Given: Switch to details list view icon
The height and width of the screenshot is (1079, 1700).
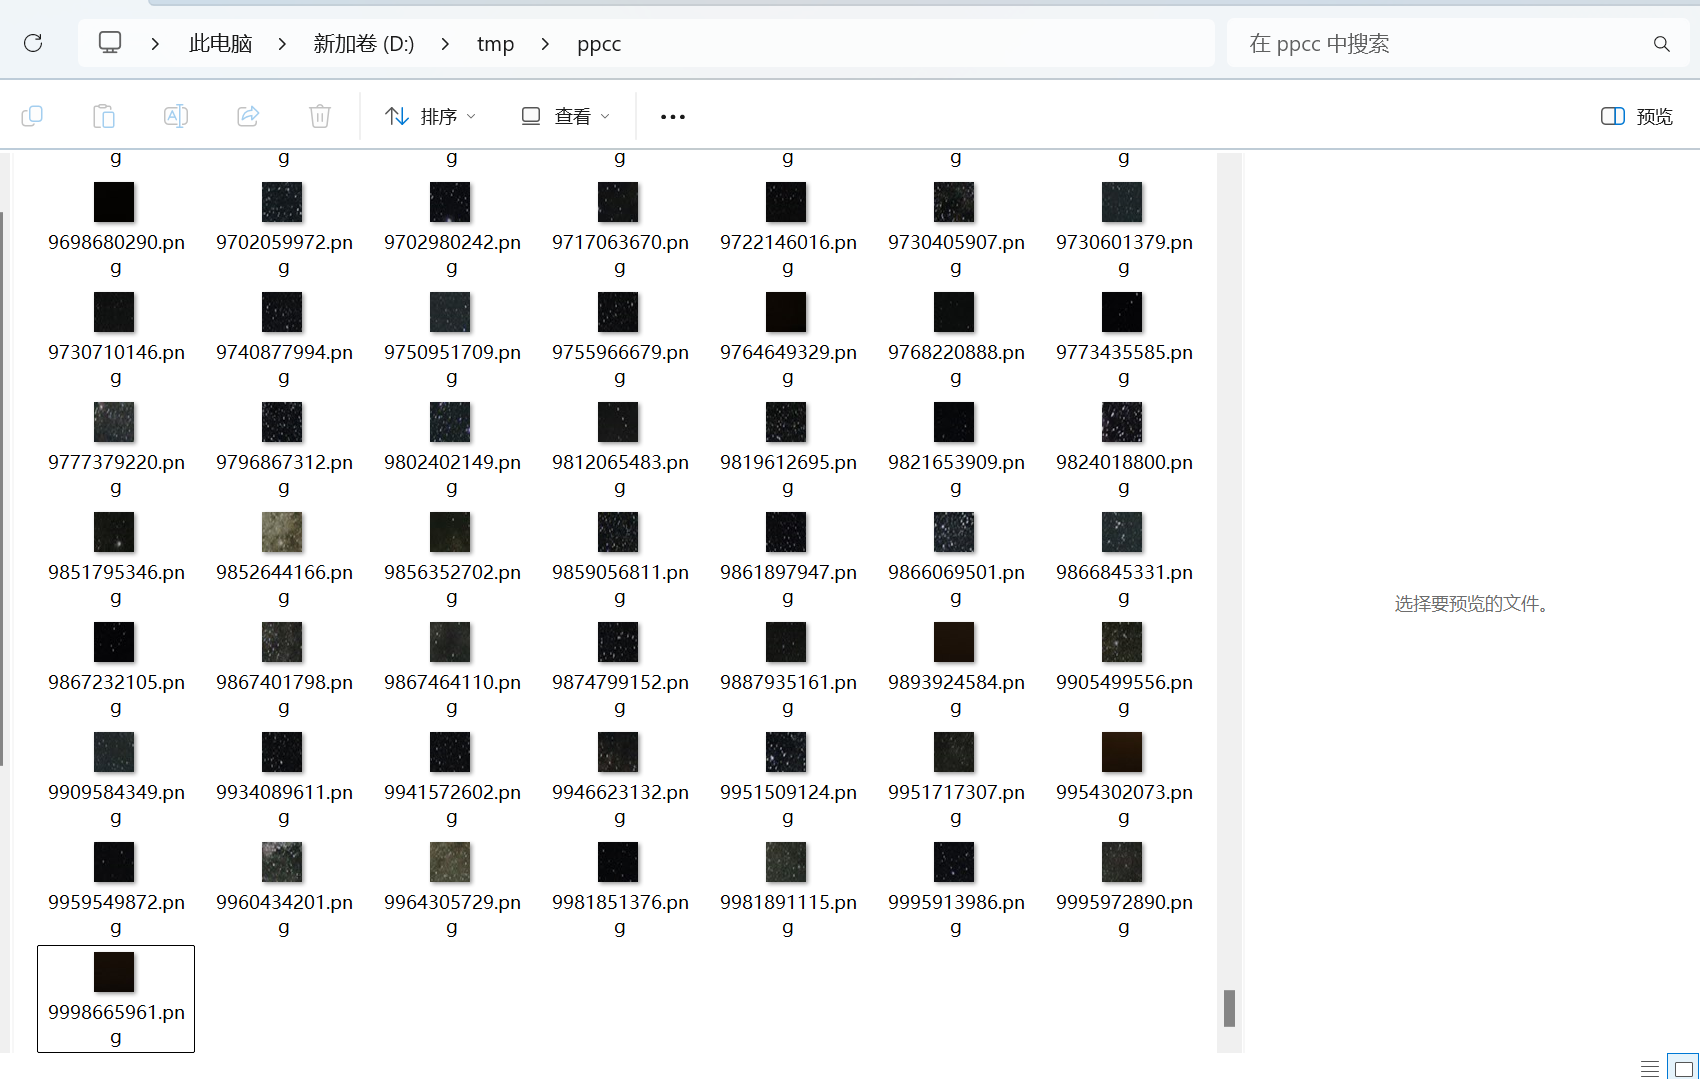Looking at the screenshot, I should click(x=1650, y=1068).
